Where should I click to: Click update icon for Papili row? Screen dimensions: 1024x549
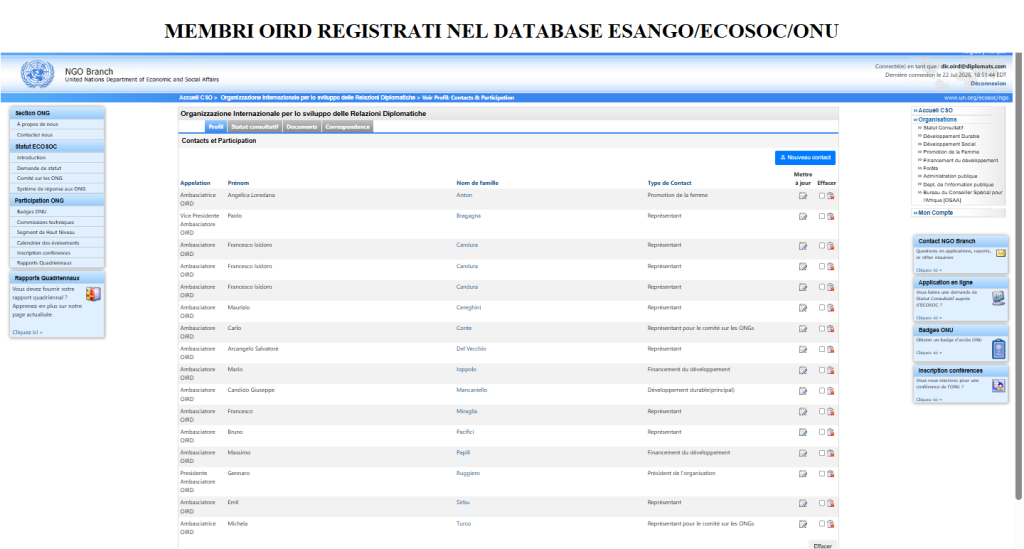(803, 453)
